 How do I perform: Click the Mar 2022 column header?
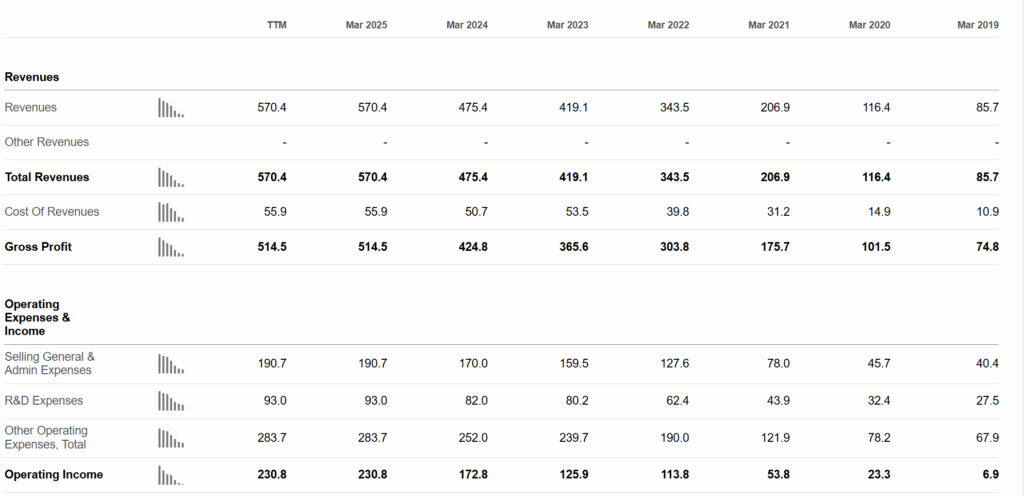point(668,25)
